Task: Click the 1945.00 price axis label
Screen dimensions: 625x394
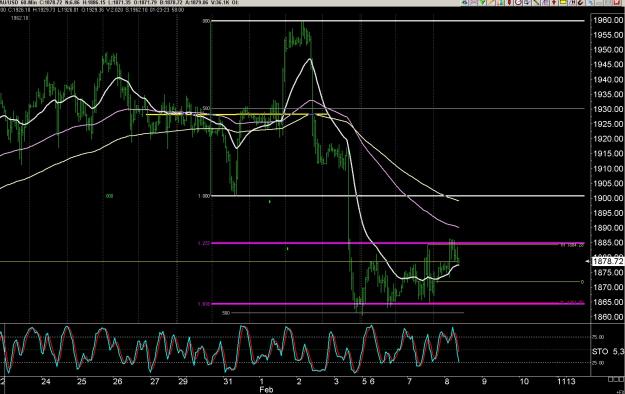Action: tap(607, 65)
